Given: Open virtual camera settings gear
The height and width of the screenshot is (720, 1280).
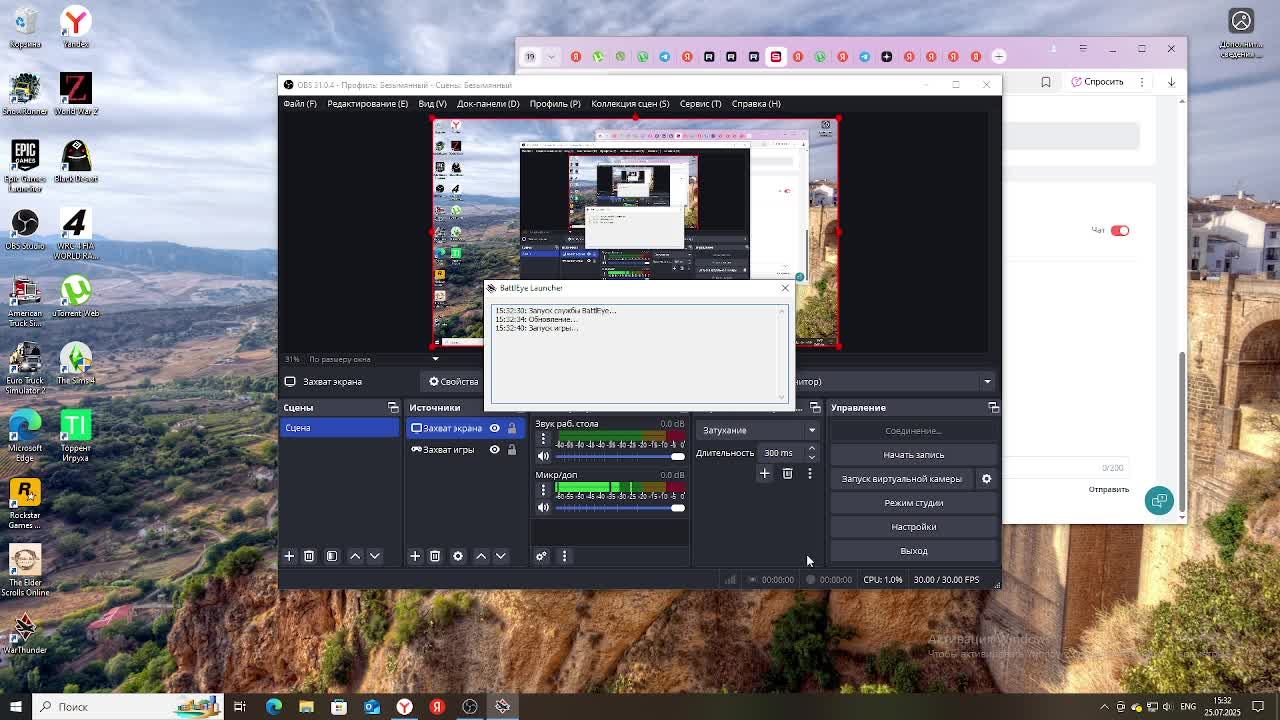Looking at the screenshot, I should [x=986, y=479].
